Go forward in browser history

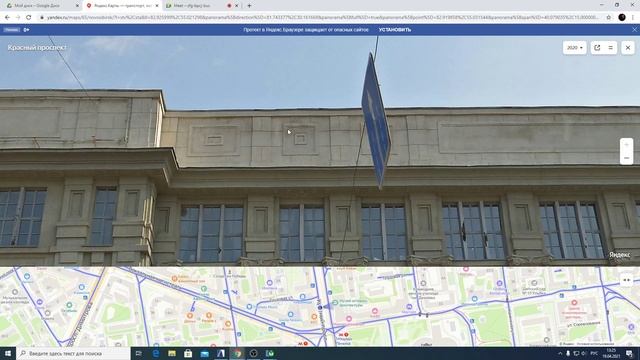(18, 18)
